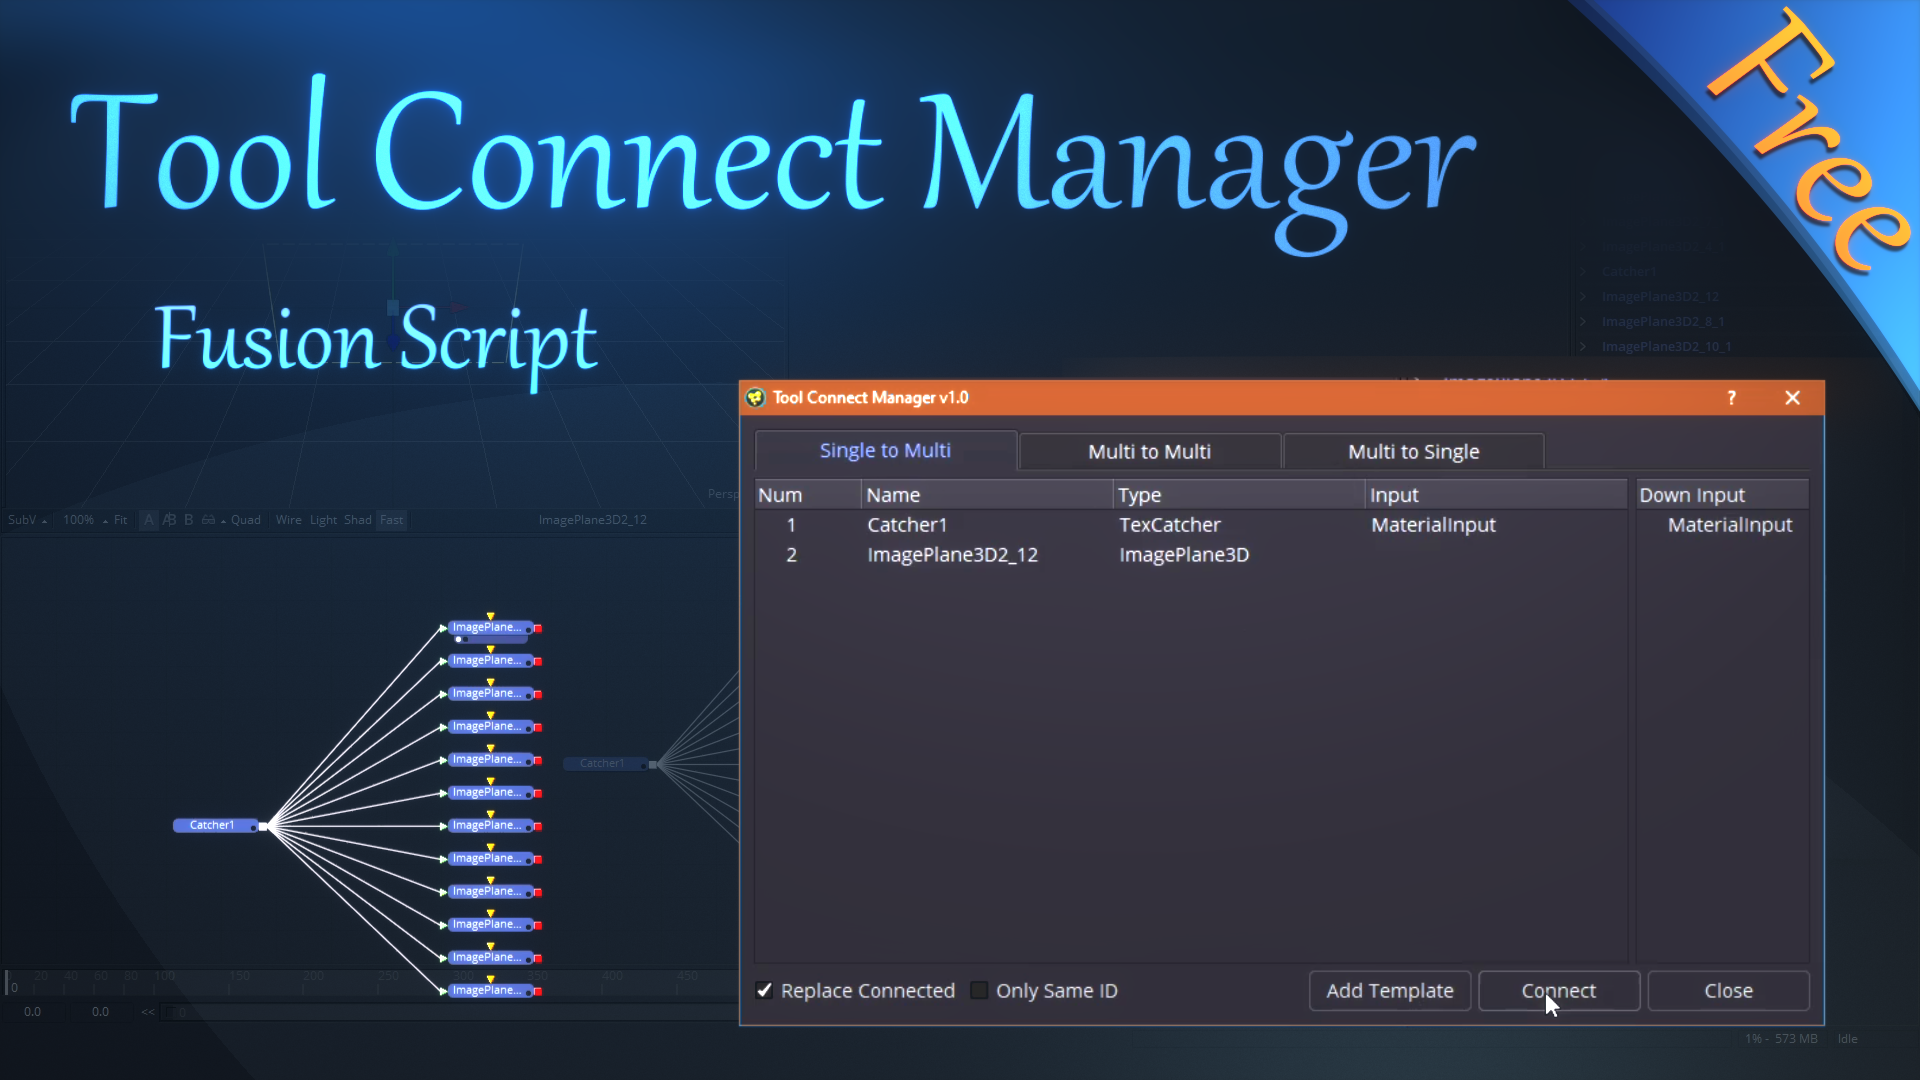This screenshot has height=1080, width=1920.
Task: Click the 573 MB memory status
Action: click(1796, 1039)
